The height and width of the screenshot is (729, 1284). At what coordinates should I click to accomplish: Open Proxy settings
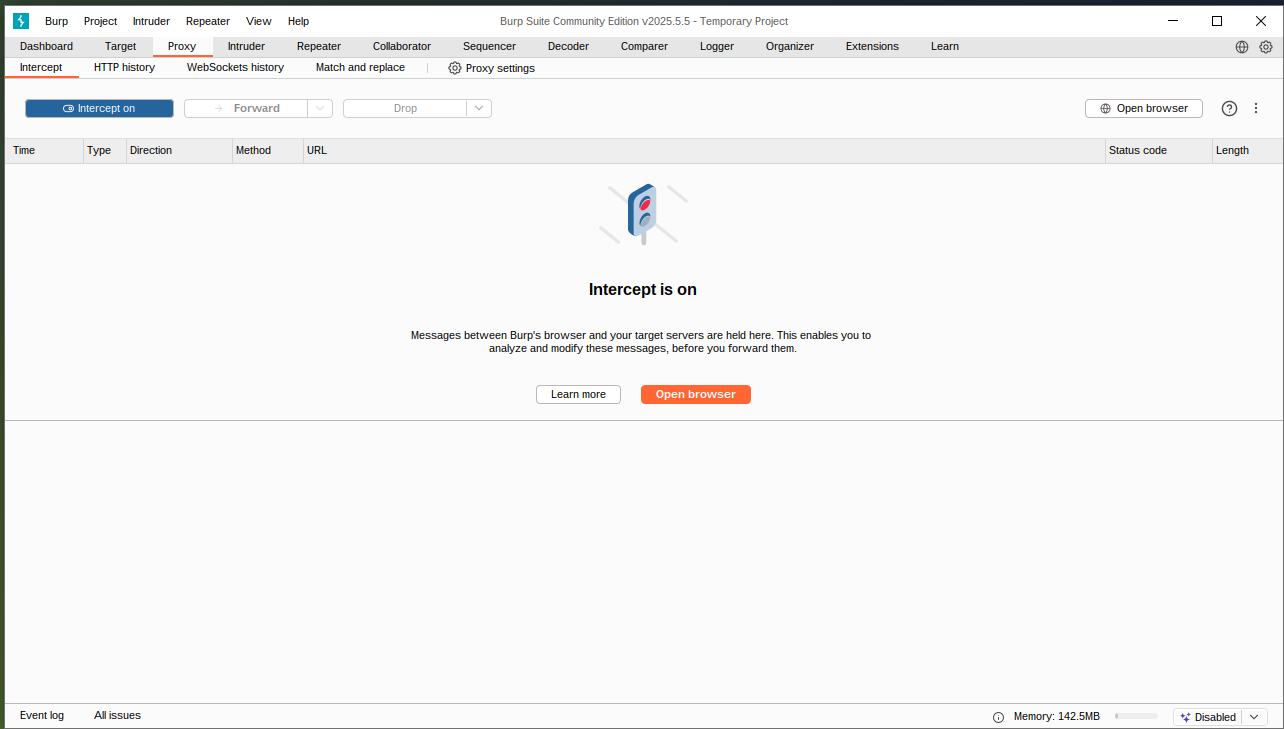[x=491, y=68]
